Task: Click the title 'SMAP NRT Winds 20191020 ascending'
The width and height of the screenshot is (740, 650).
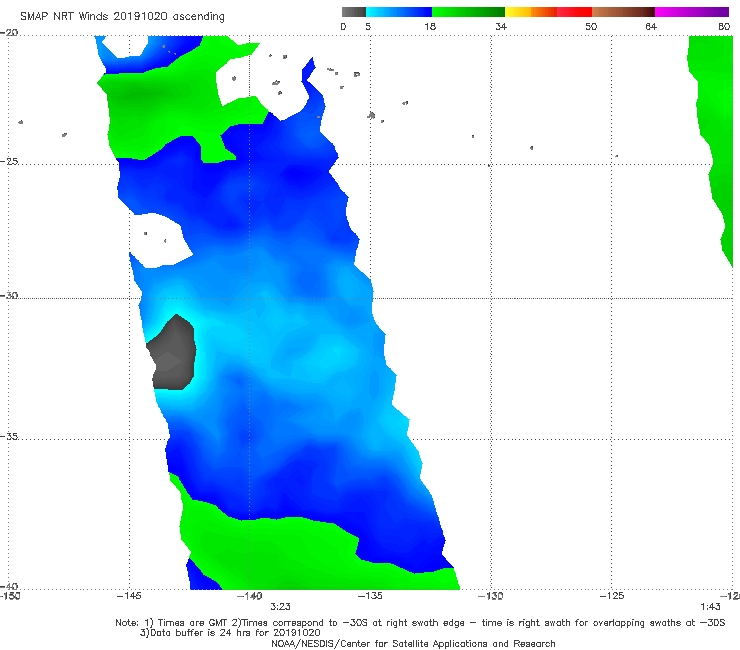Action: coord(122,16)
